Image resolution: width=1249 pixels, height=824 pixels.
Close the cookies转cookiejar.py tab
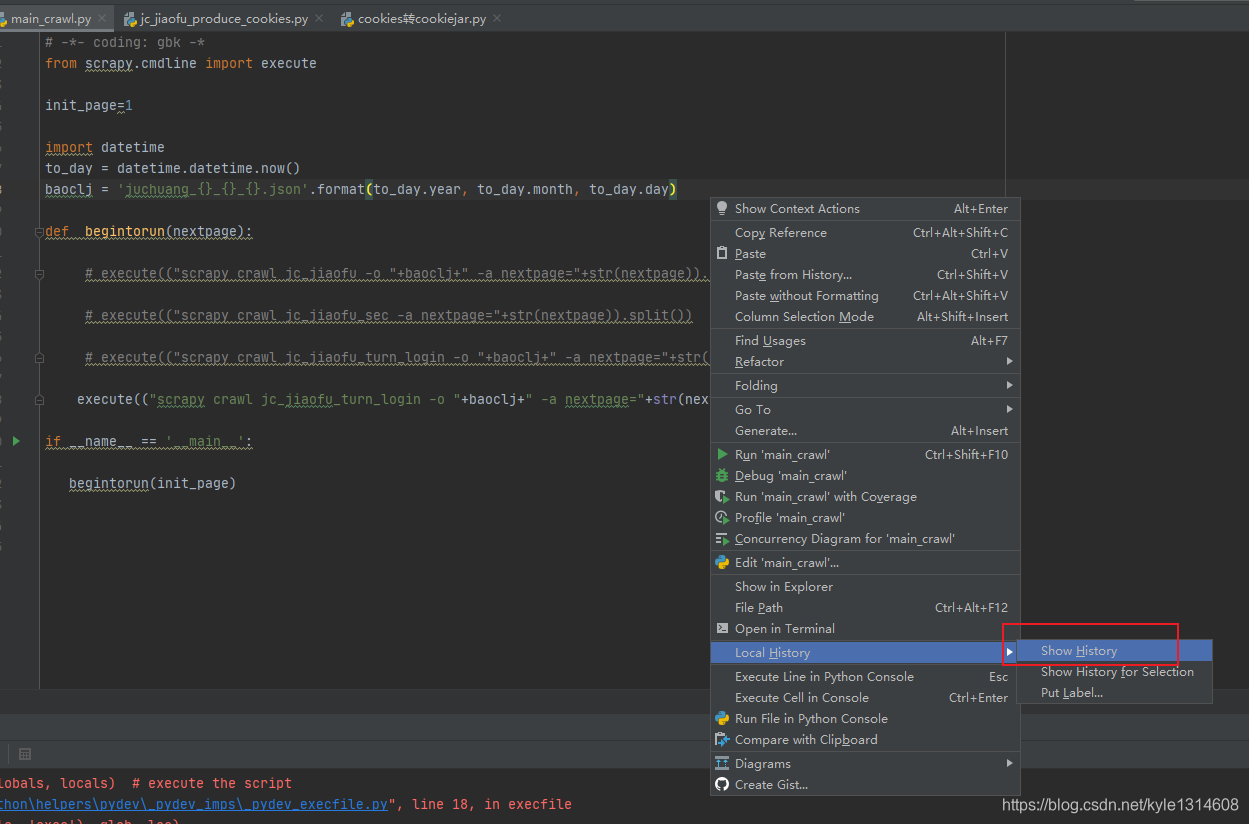coord(497,19)
